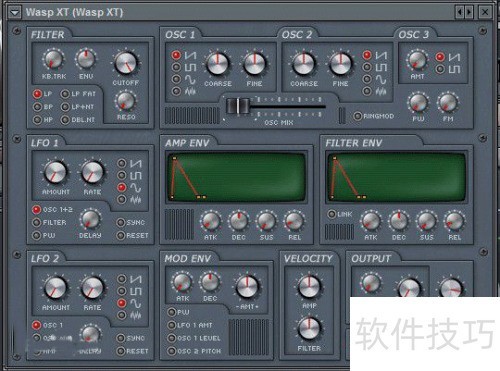The image size is (500, 371).
Task: Select next preset arrow in title bar
Action: [469, 12]
